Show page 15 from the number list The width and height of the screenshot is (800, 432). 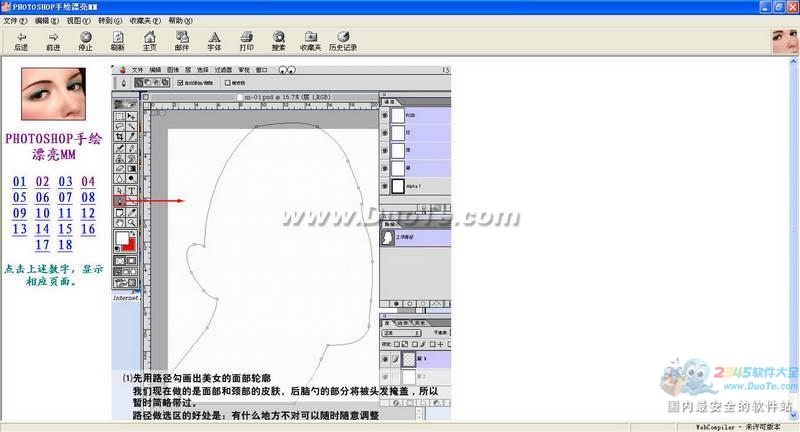[x=65, y=229]
